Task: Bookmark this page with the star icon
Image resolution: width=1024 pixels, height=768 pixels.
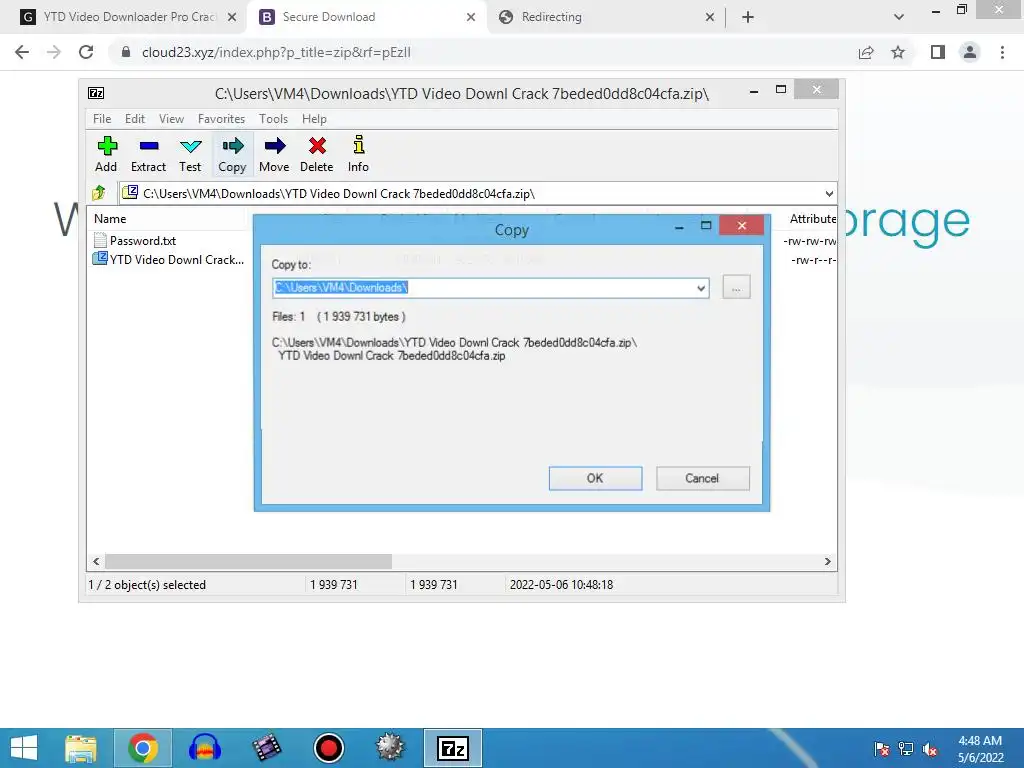Action: (x=898, y=52)
